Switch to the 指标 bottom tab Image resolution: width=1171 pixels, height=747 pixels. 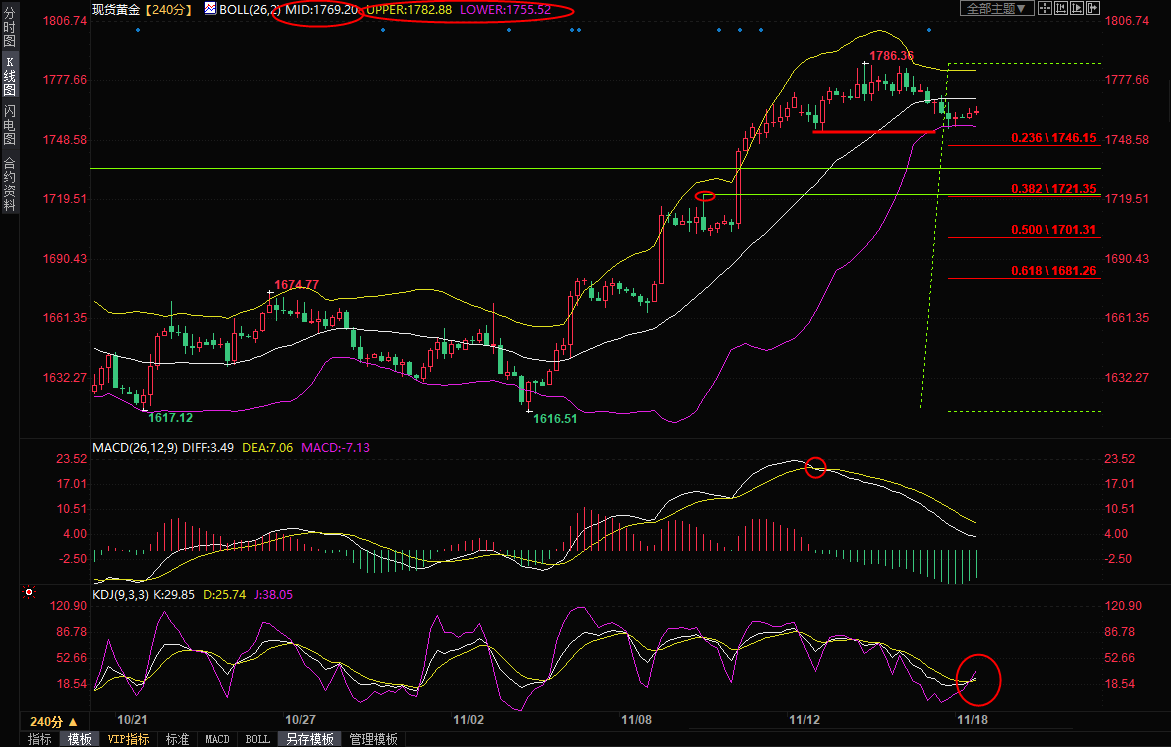[x=40, y=739]
